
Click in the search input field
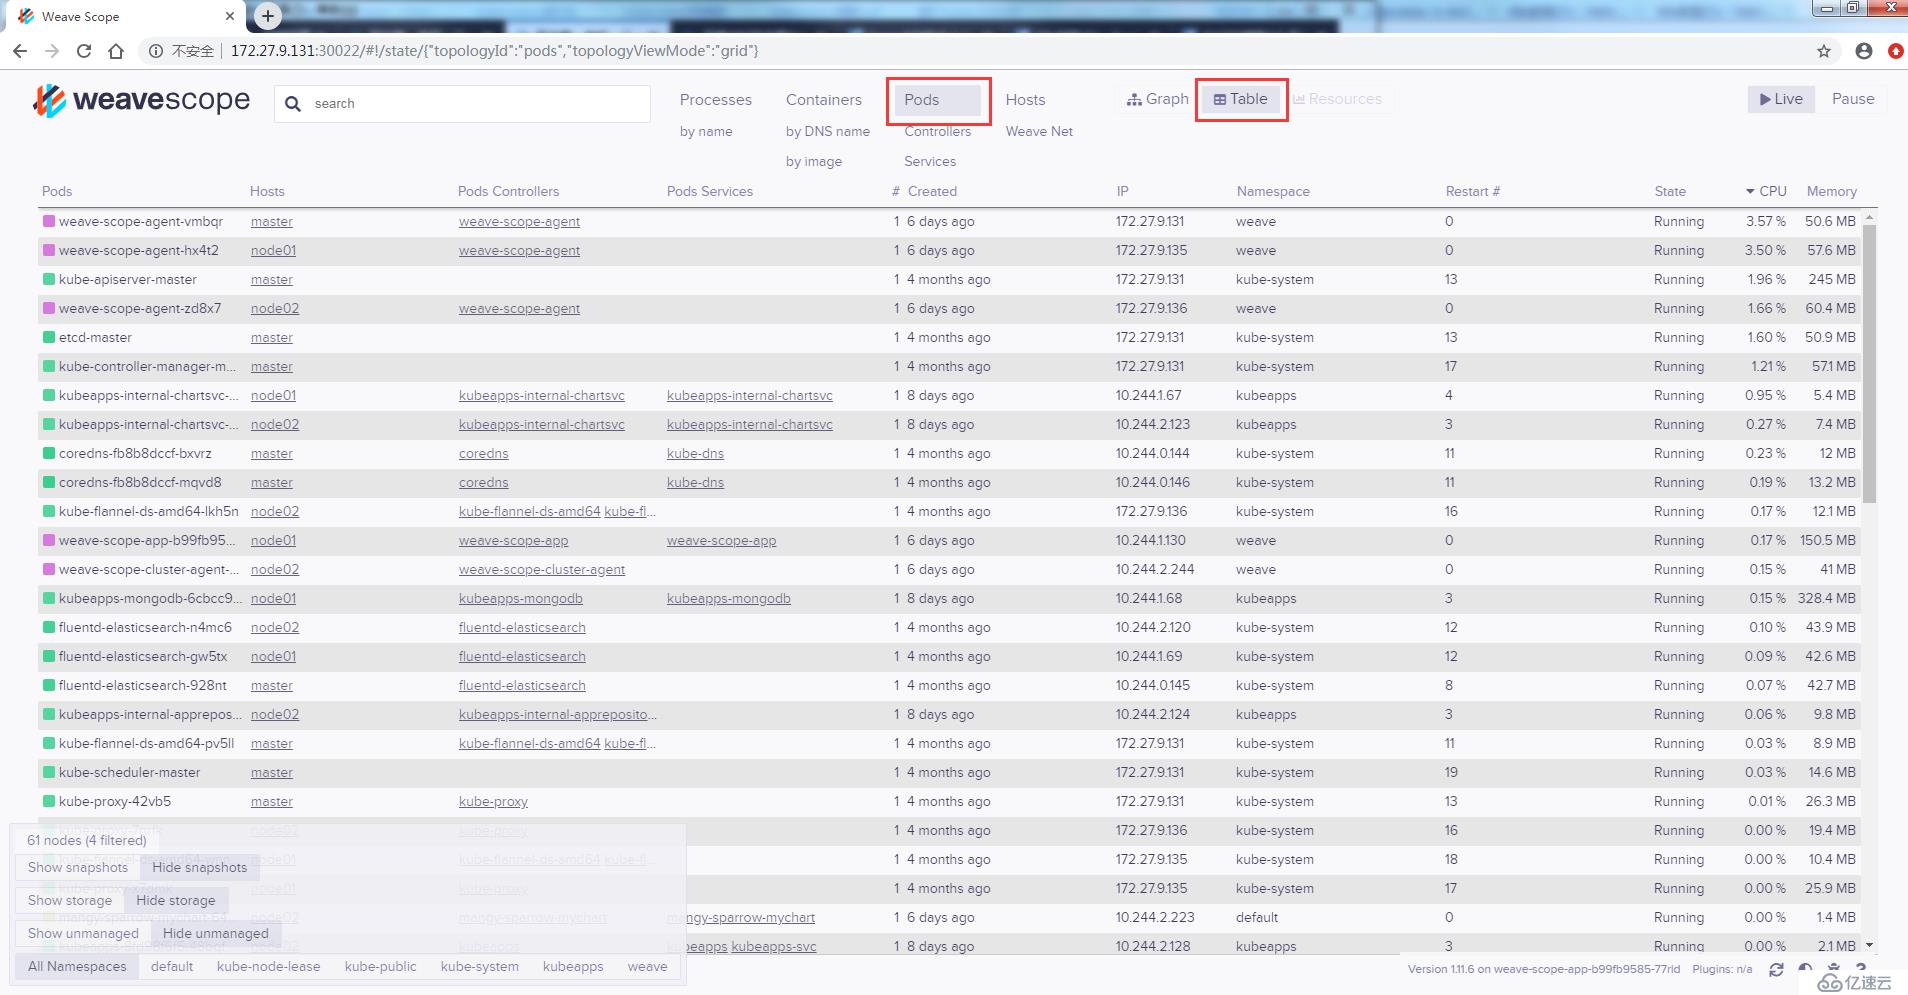click(463, 103)
